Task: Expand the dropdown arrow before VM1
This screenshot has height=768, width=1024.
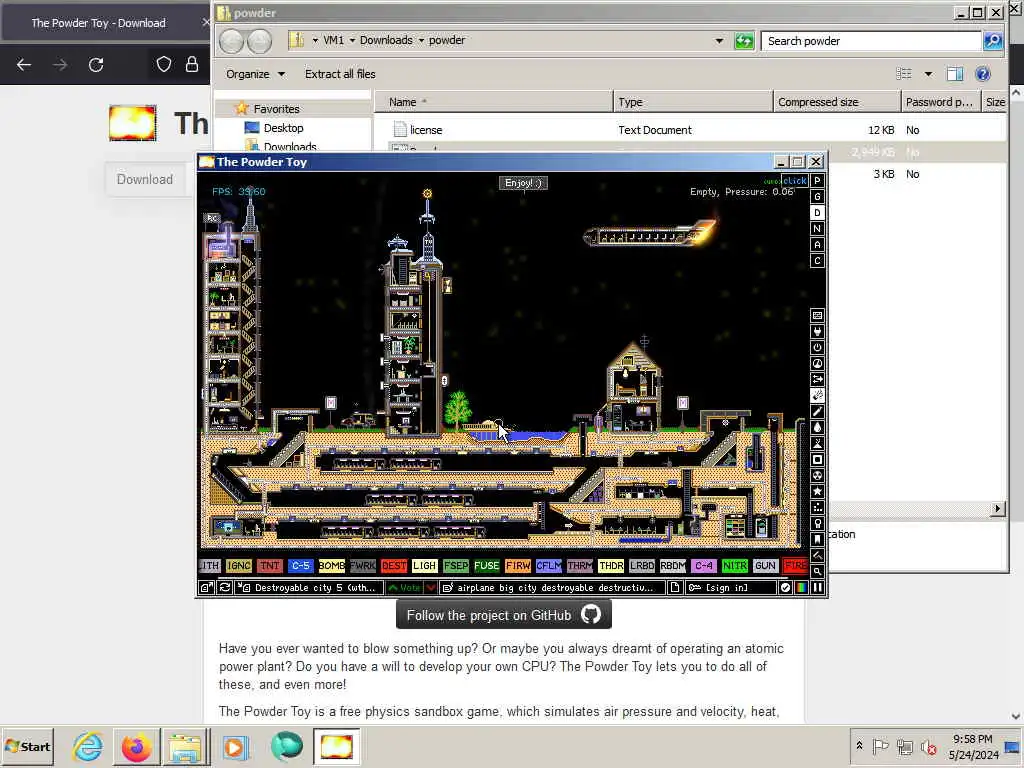Action: coord(315,40)
